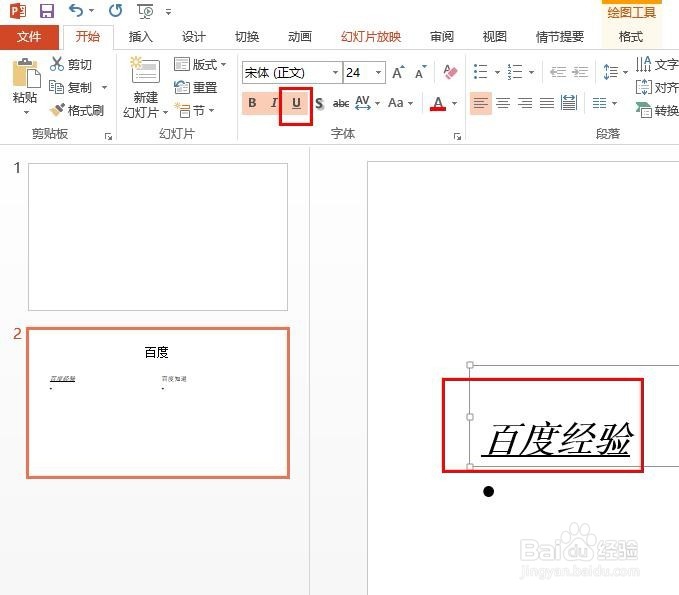Switch to the 设计 tab

click(x=194, y=37)
